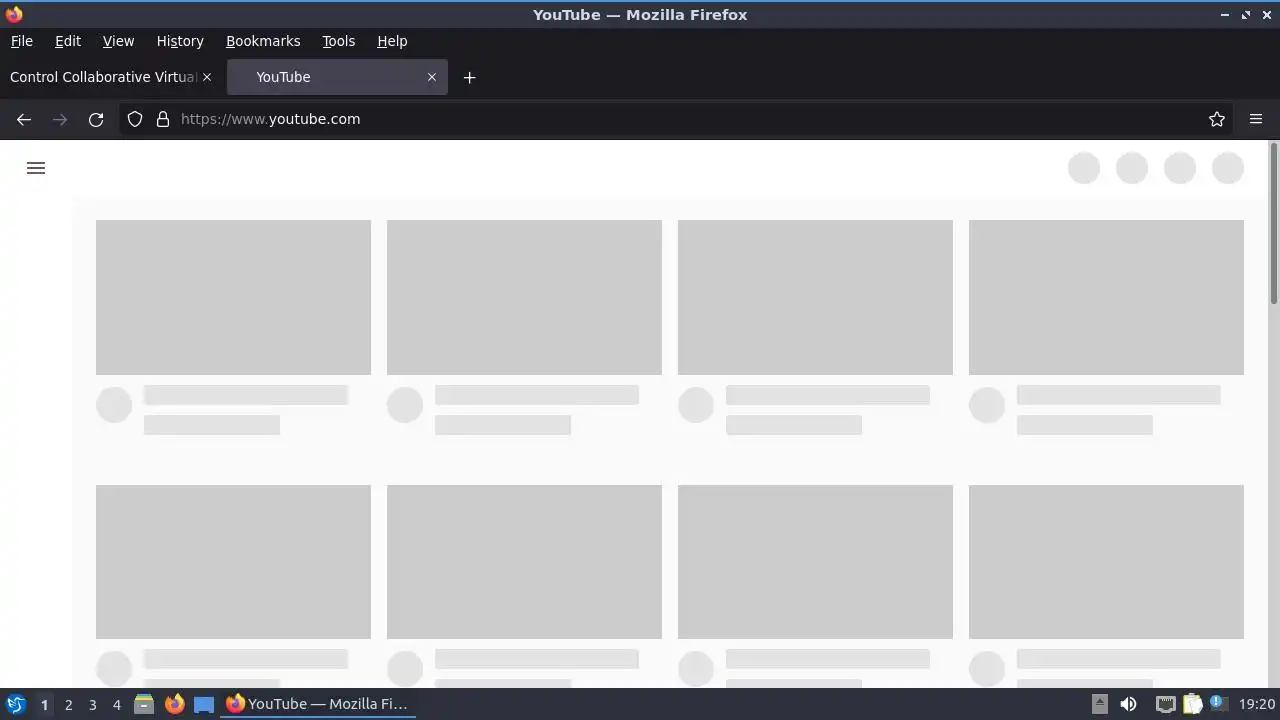
Task: Click the show desktop taskbar icon
Action: (x=204, y=704)
